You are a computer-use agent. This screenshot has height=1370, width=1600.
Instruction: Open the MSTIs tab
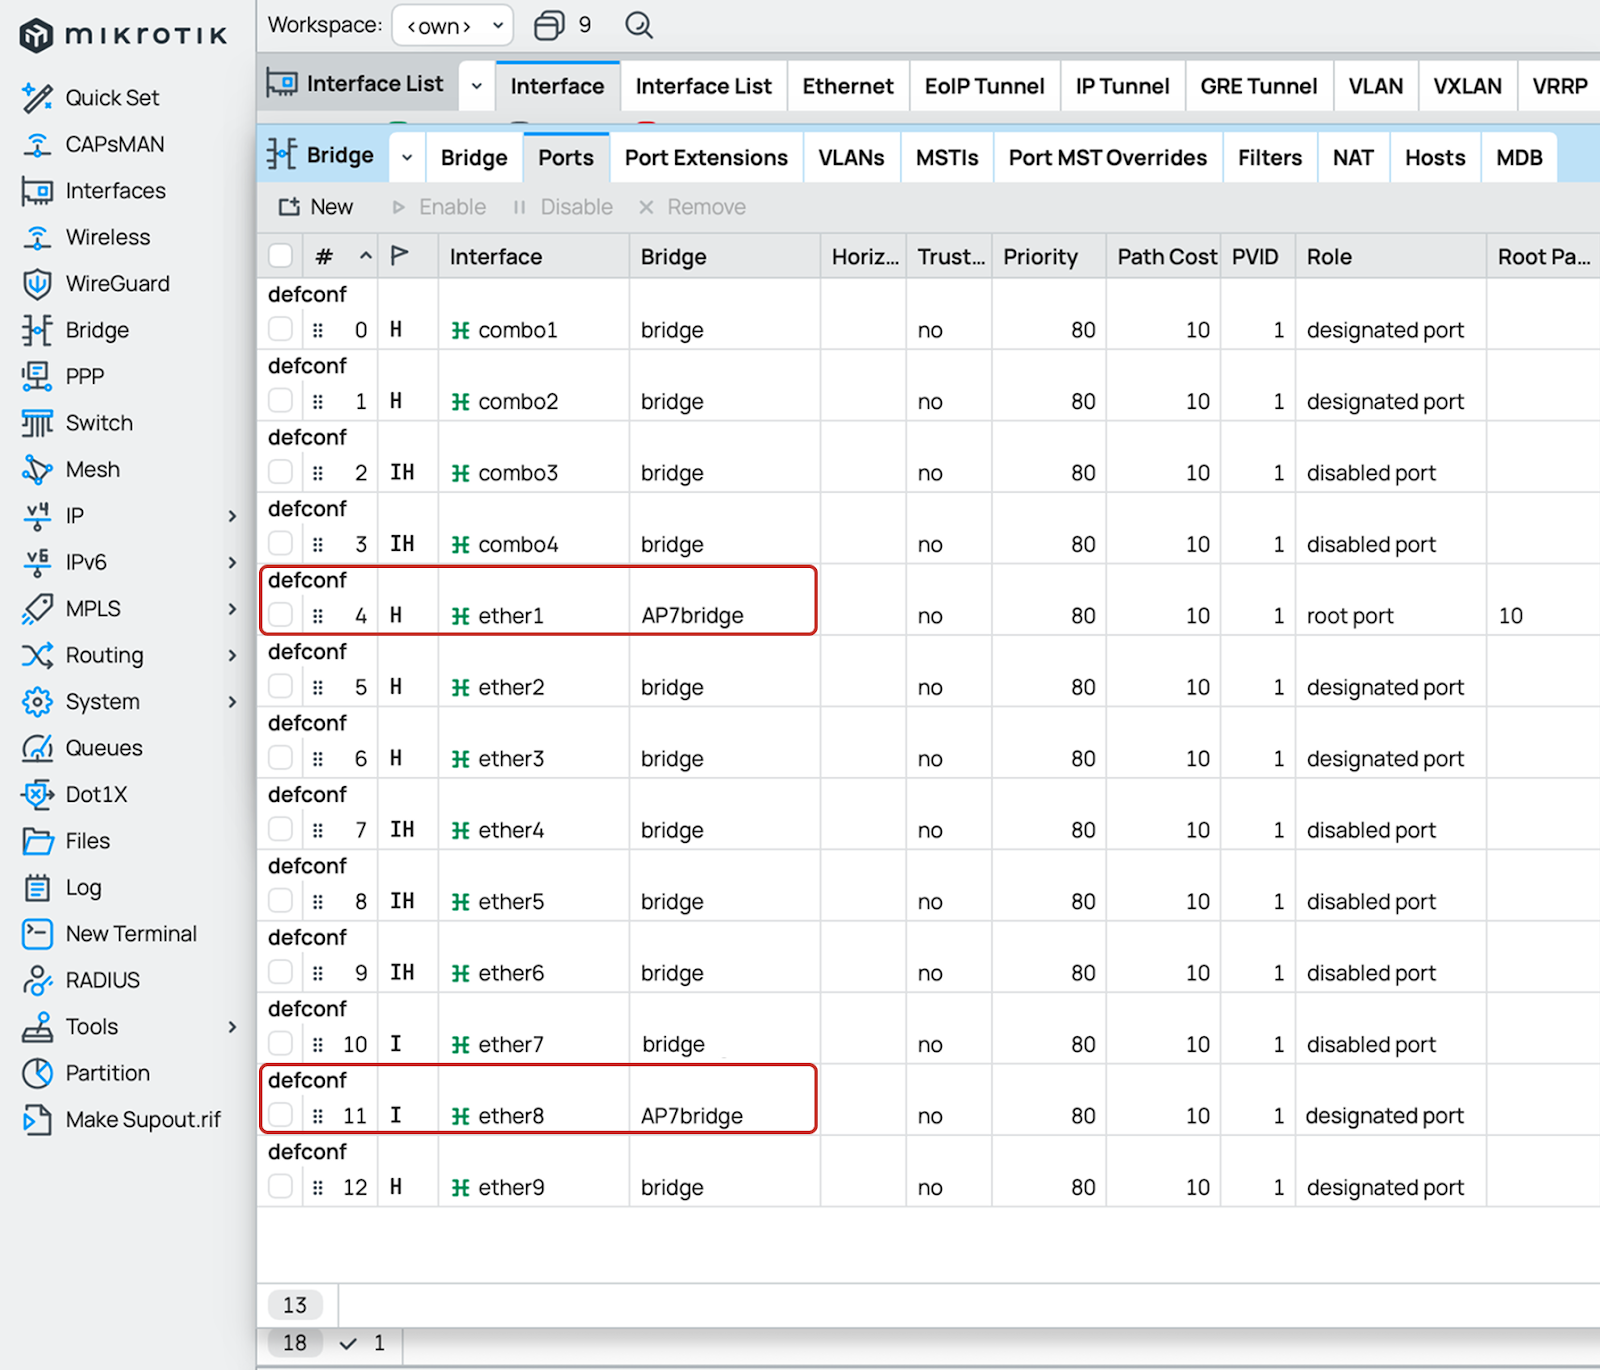click(947, 158)
